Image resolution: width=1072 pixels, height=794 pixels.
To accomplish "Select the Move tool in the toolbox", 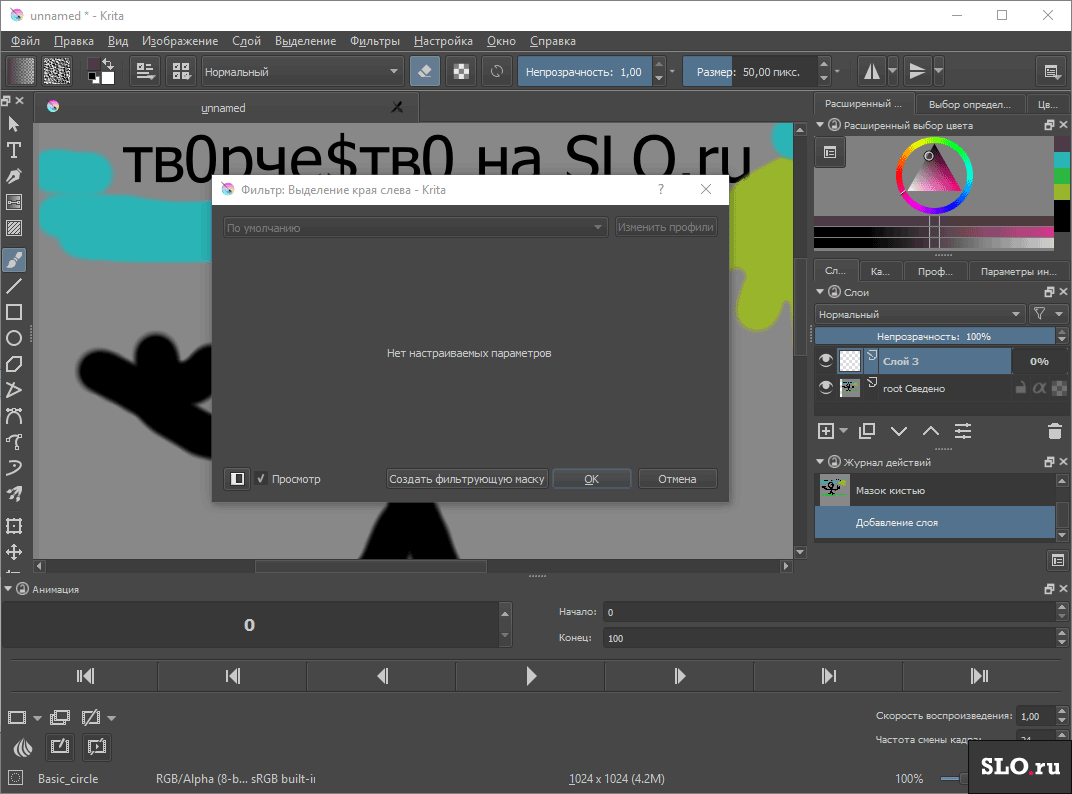I will (14, 552).
